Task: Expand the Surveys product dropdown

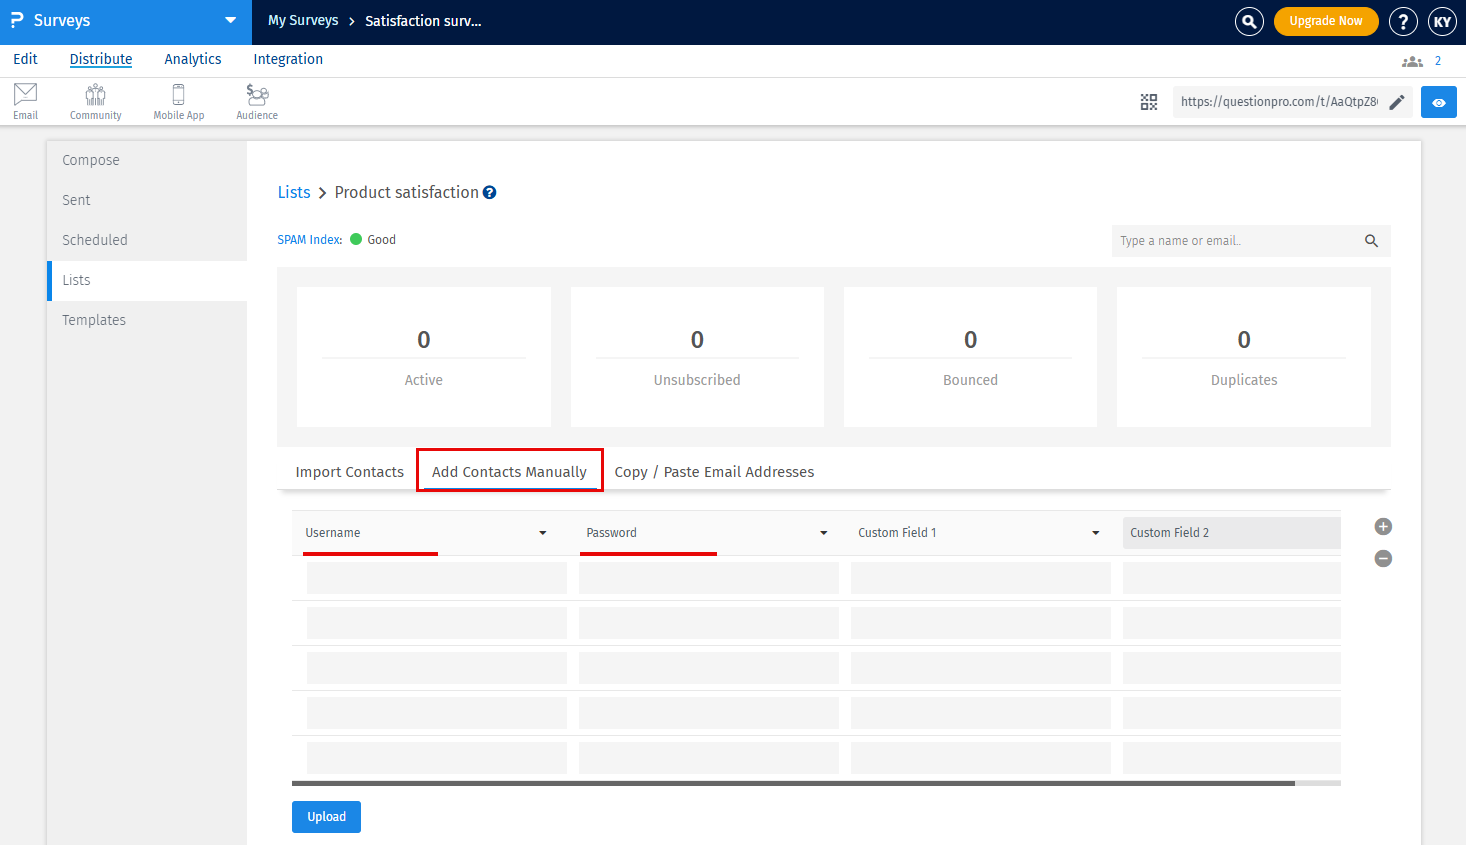Action: coord(231,21)
